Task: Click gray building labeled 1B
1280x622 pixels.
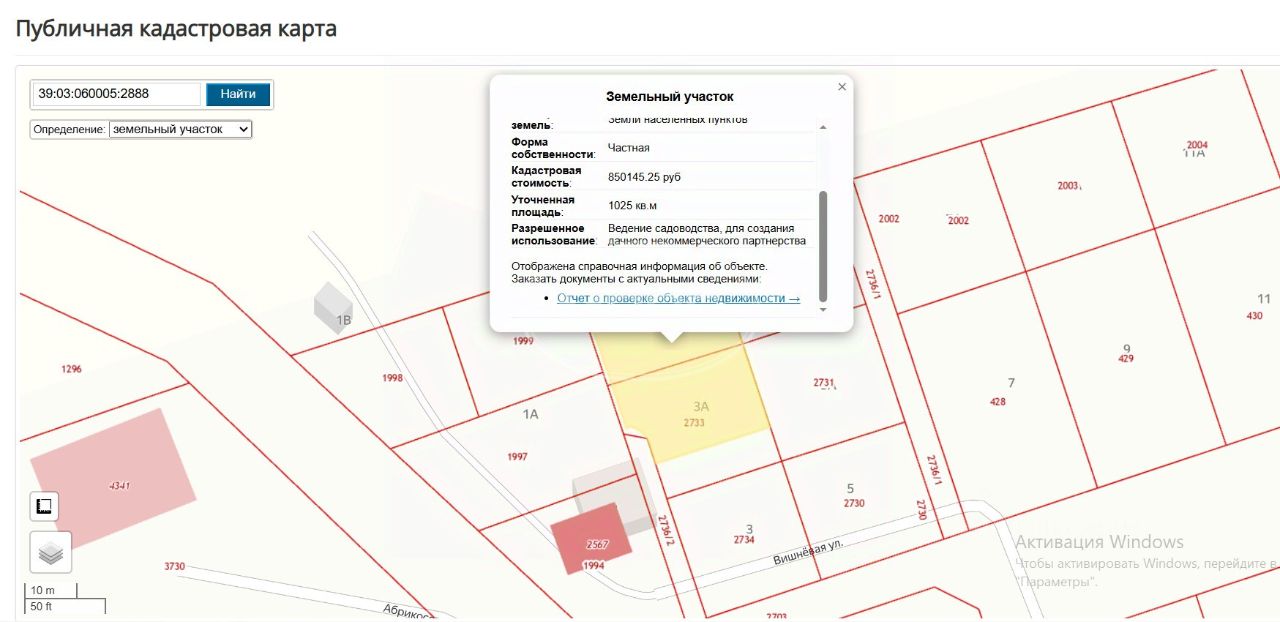Action: pos(332,307)
